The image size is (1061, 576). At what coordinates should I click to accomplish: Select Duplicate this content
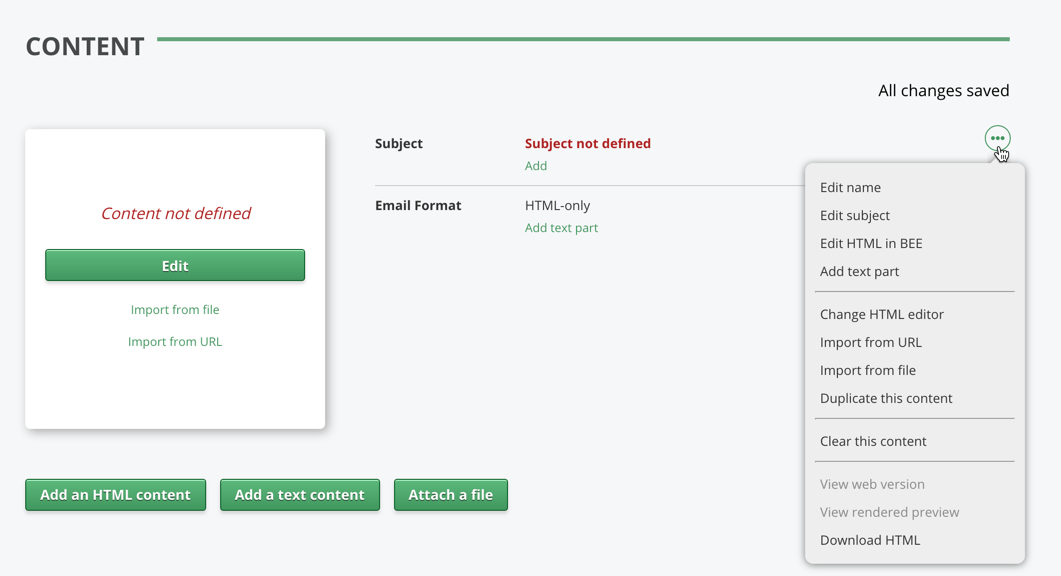(x=886, y=398)
